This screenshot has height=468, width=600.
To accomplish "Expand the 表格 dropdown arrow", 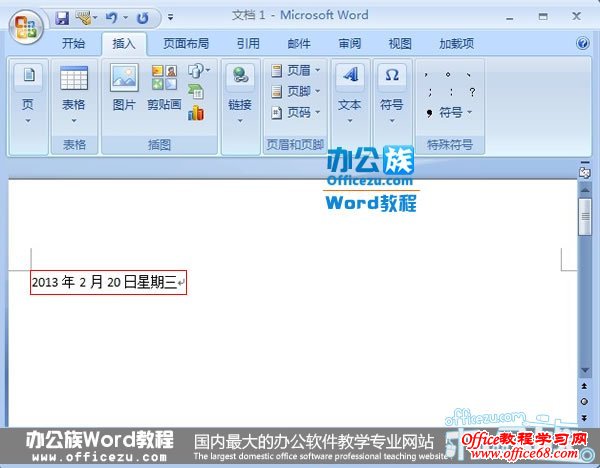I will [73, 121].
